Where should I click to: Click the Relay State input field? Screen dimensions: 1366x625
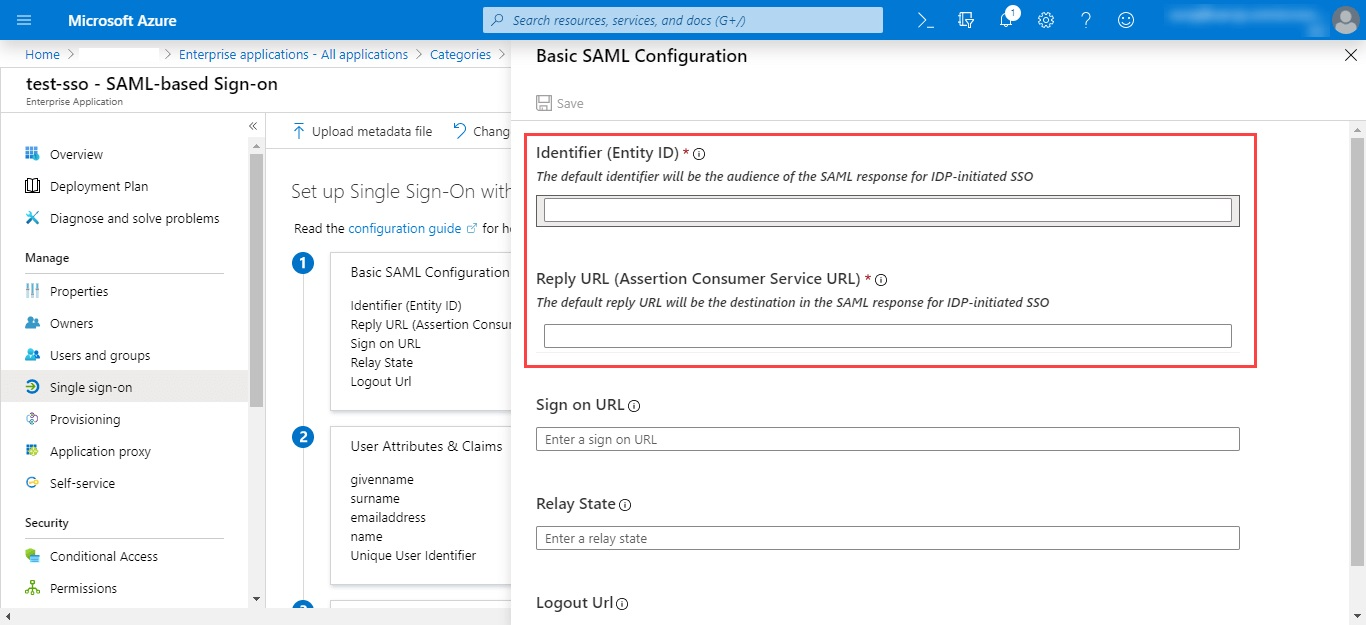888,538
